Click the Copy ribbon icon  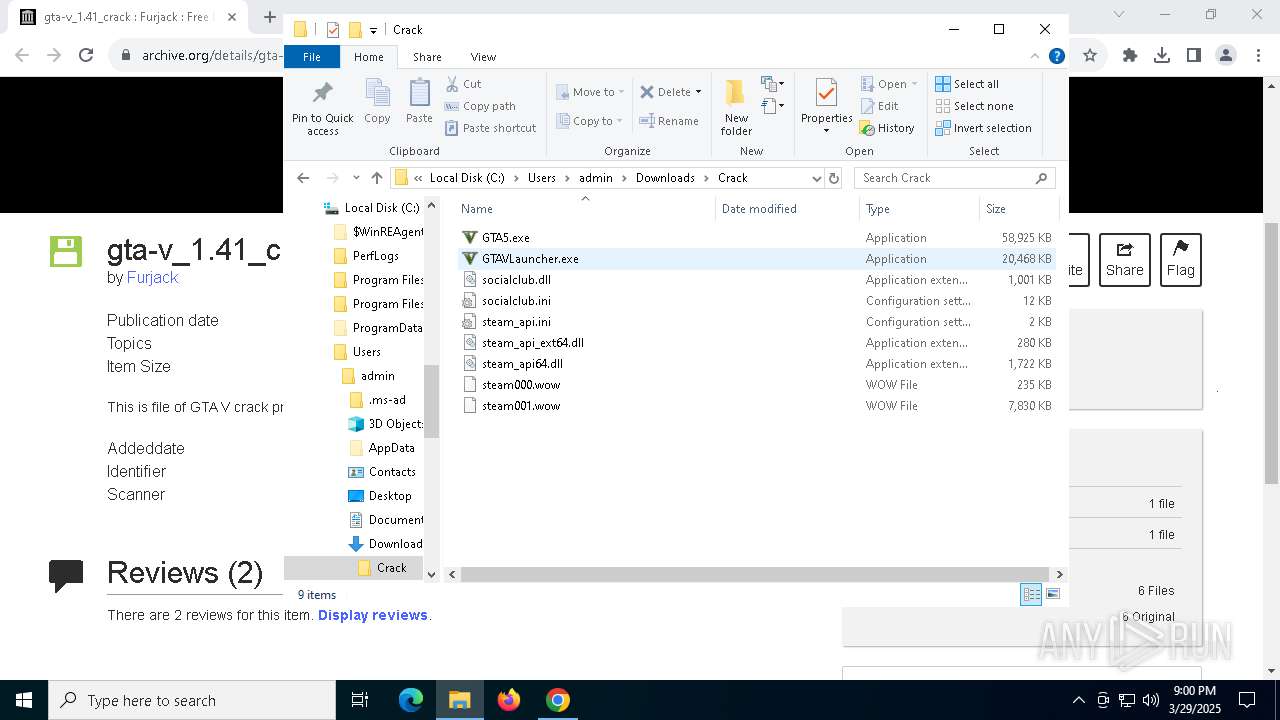[377, 102]
